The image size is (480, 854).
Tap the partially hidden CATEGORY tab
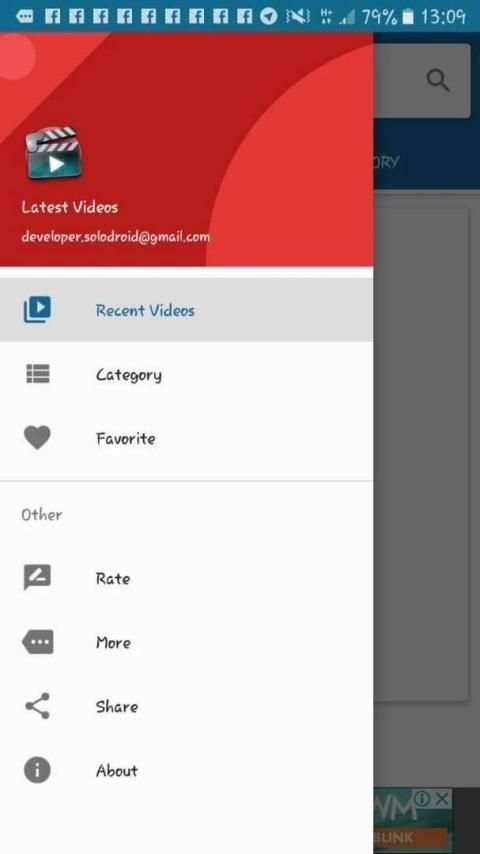[386, 162]
